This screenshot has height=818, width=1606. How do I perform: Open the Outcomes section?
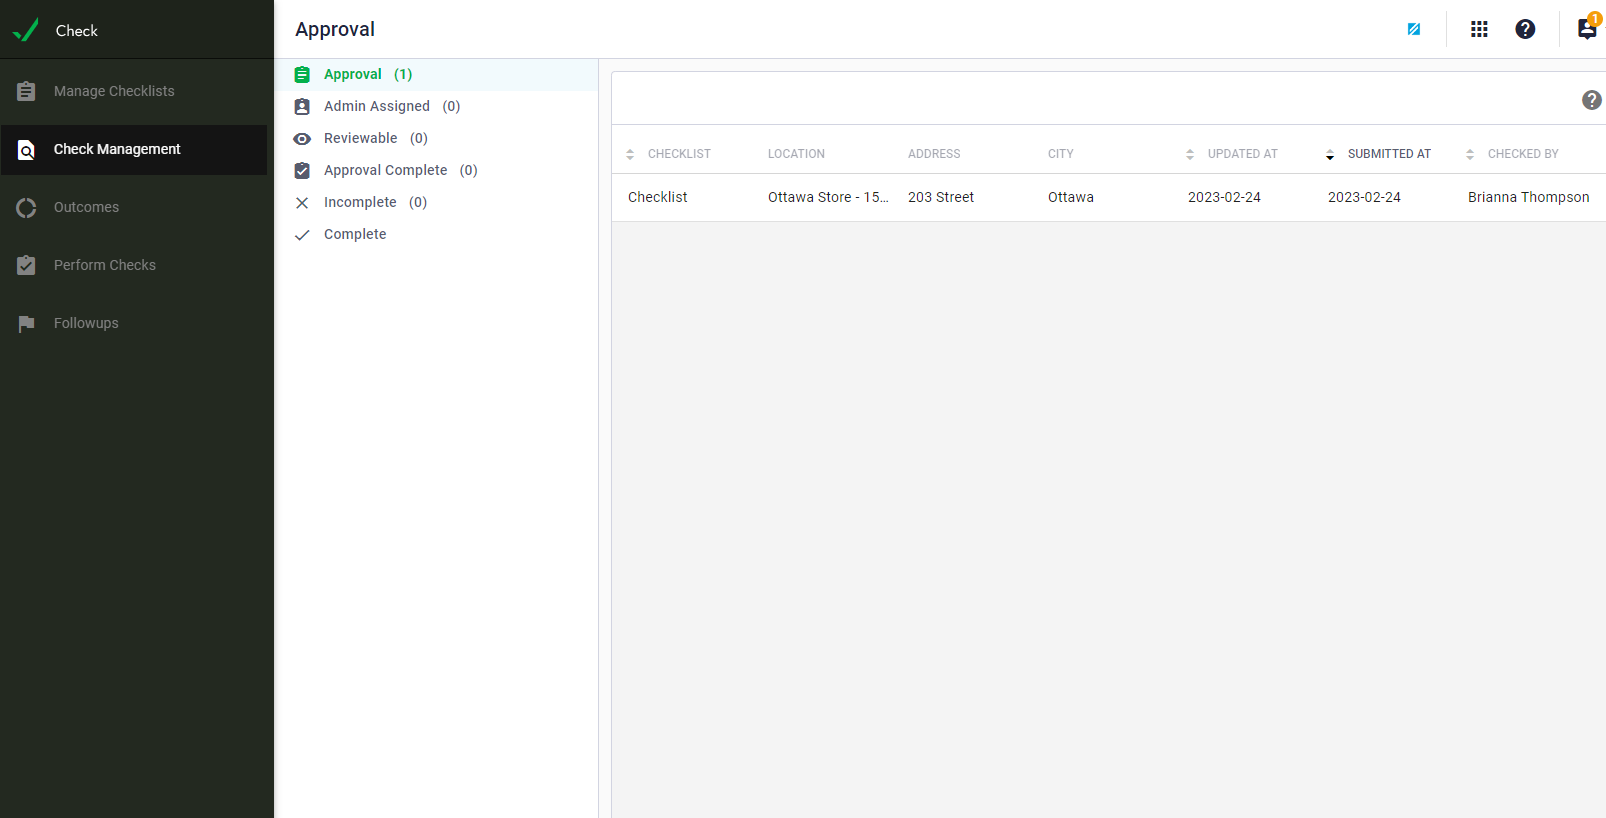click(x=86, y=207)
